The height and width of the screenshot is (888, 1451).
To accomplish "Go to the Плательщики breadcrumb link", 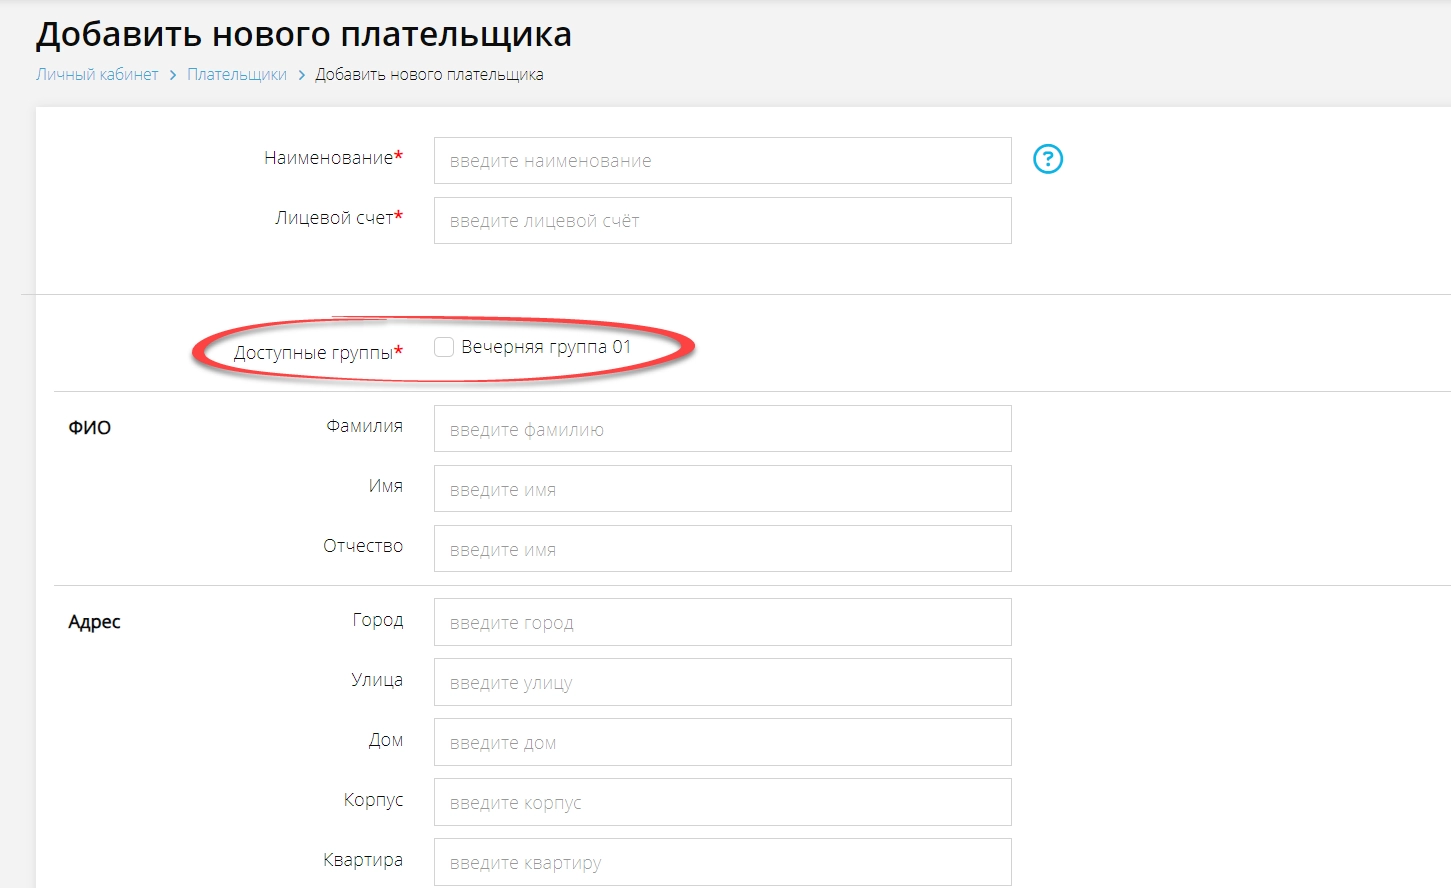I will [237, 74].
